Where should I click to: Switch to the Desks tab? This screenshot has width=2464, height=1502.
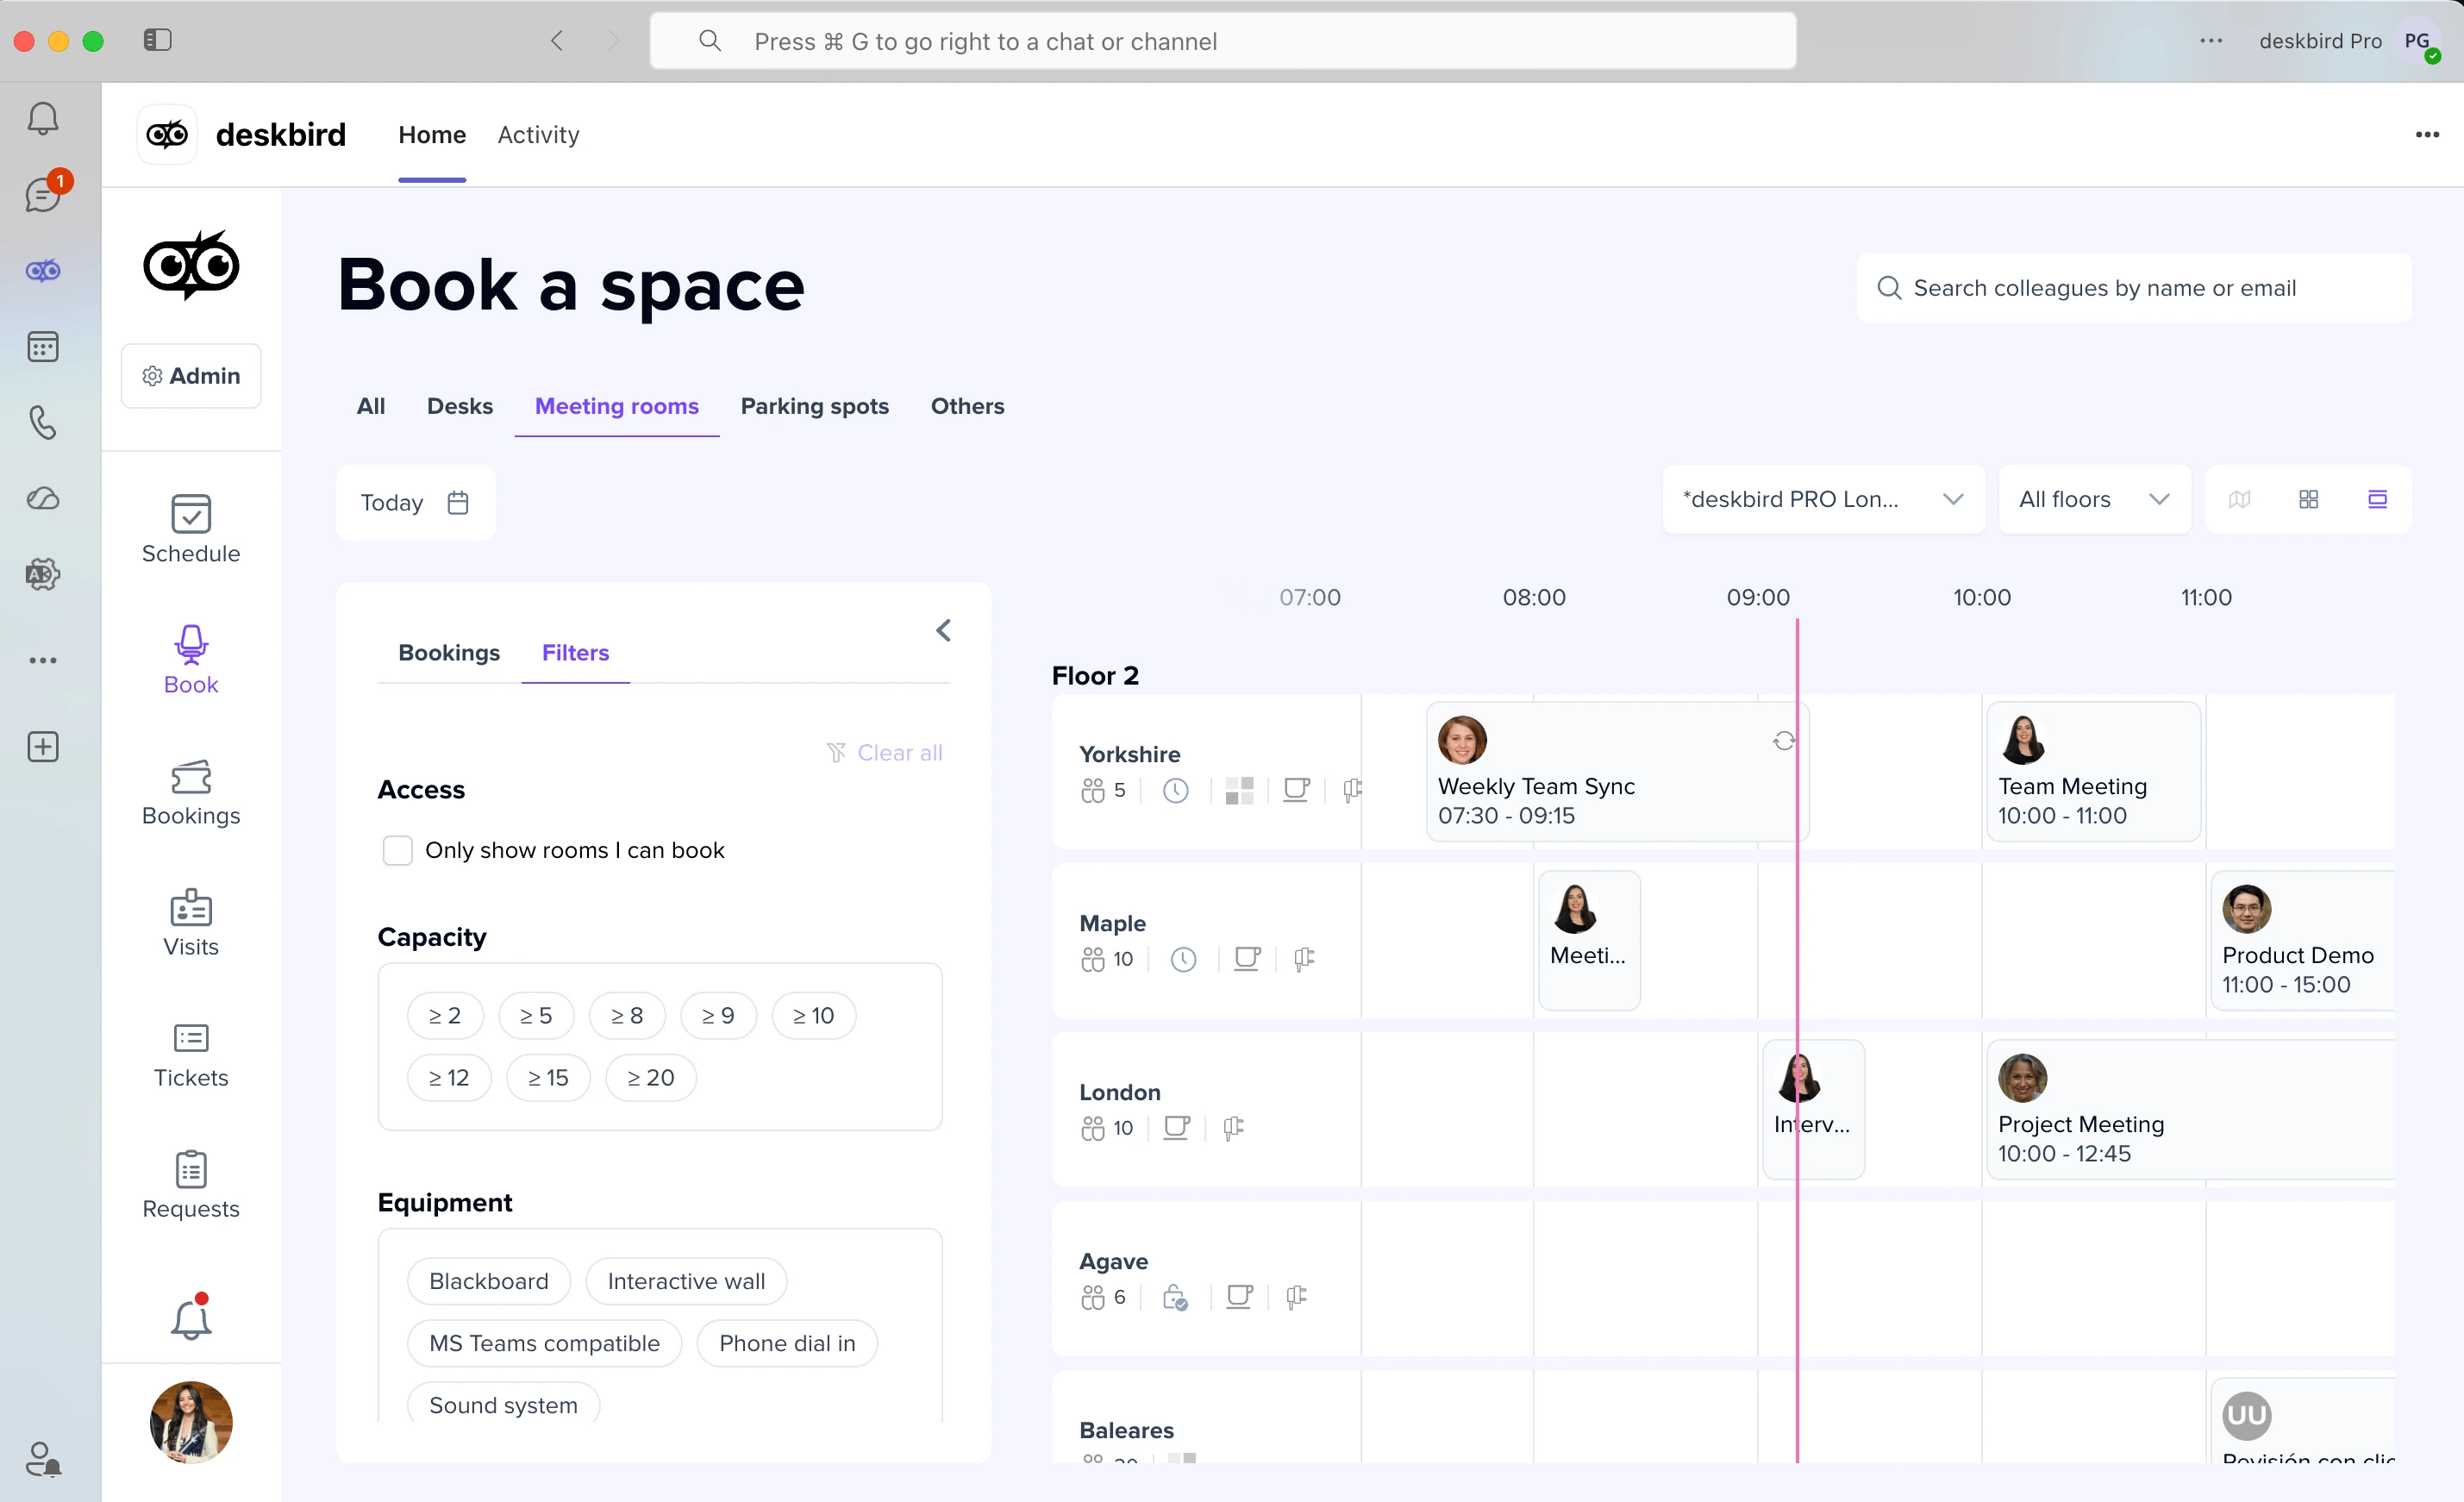point(459,406)
